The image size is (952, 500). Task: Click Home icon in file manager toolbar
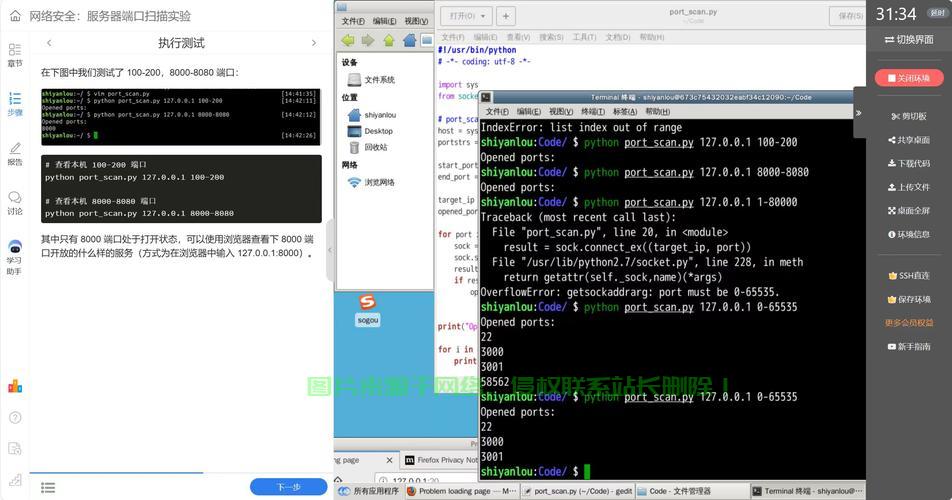410,40
